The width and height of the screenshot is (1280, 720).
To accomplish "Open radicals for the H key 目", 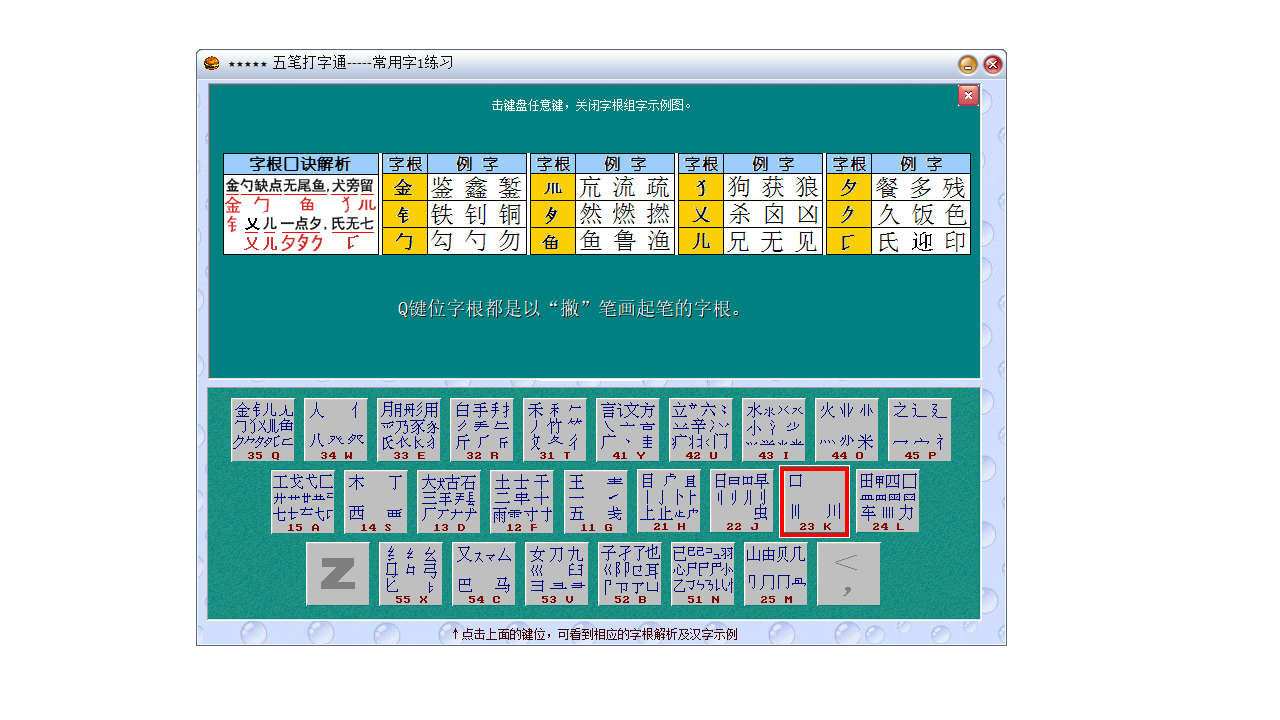I will pyautogui.click(x=668, y=500).
